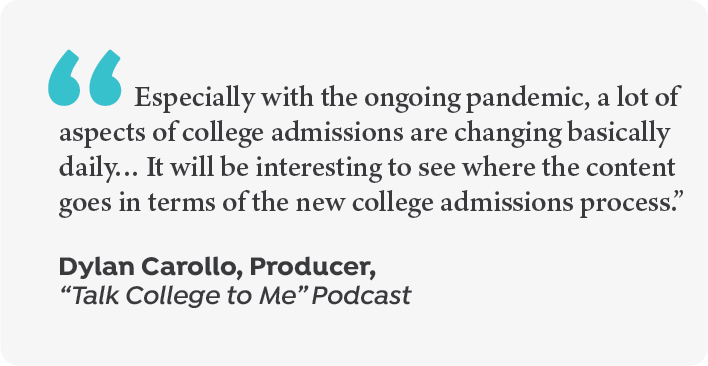The height and width of the screenshot is (366, 708).
Task: Click the teal opening quotation mark icon
Action: (85, 78)
